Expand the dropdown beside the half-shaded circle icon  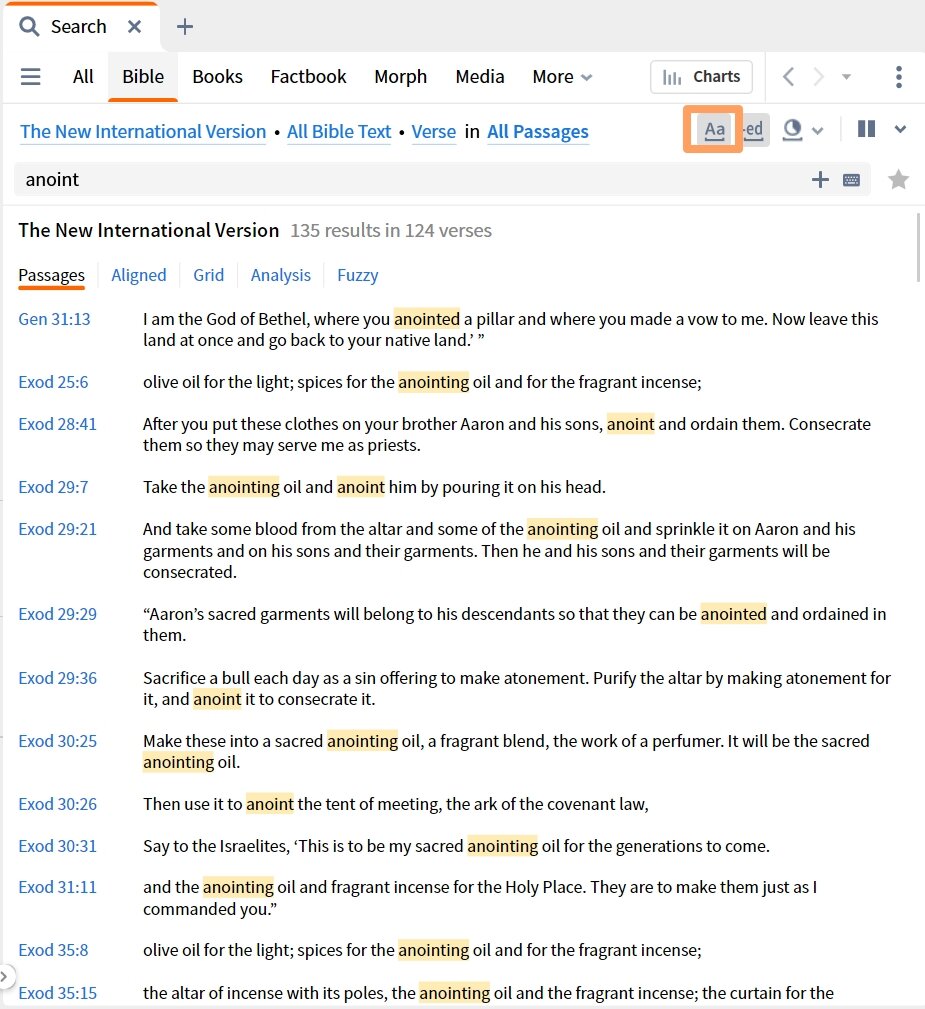click(818, 131)
